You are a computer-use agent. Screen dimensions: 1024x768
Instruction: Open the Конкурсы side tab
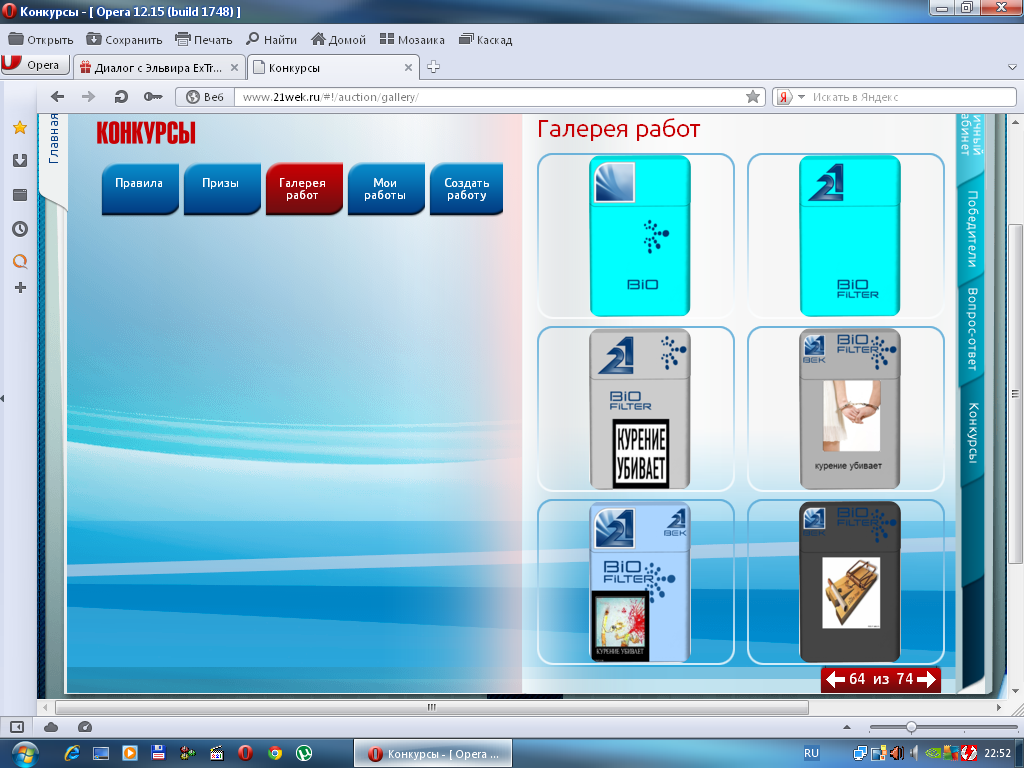971,433
